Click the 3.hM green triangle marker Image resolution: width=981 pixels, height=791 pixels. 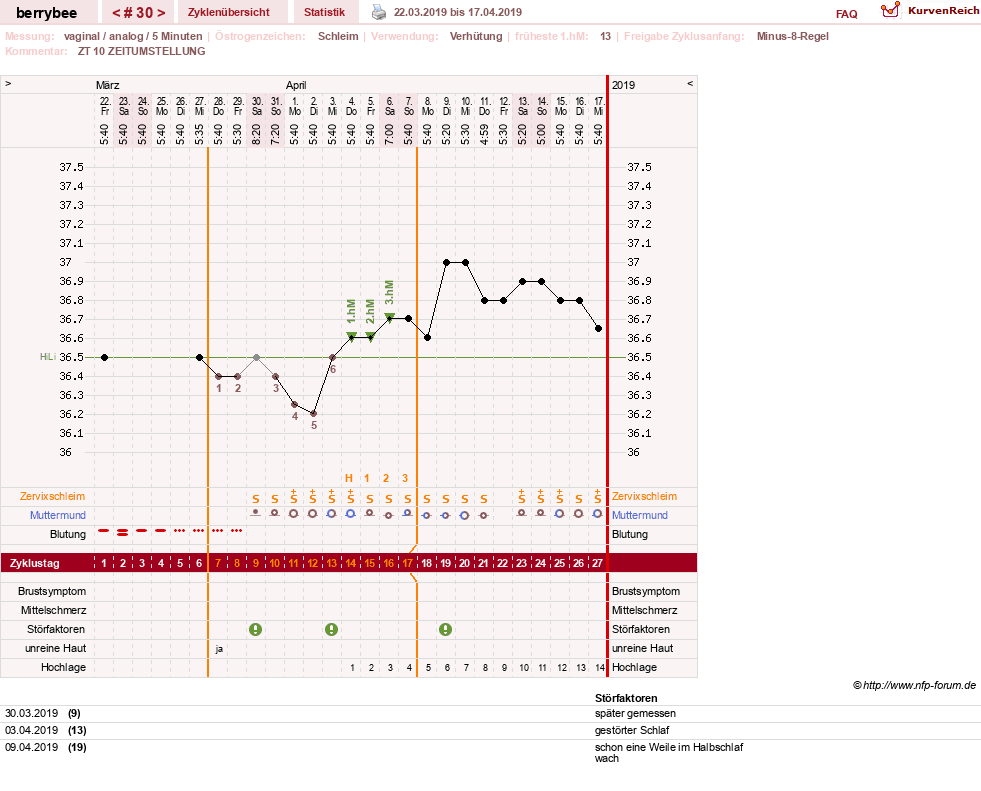[x=390, y=317]
